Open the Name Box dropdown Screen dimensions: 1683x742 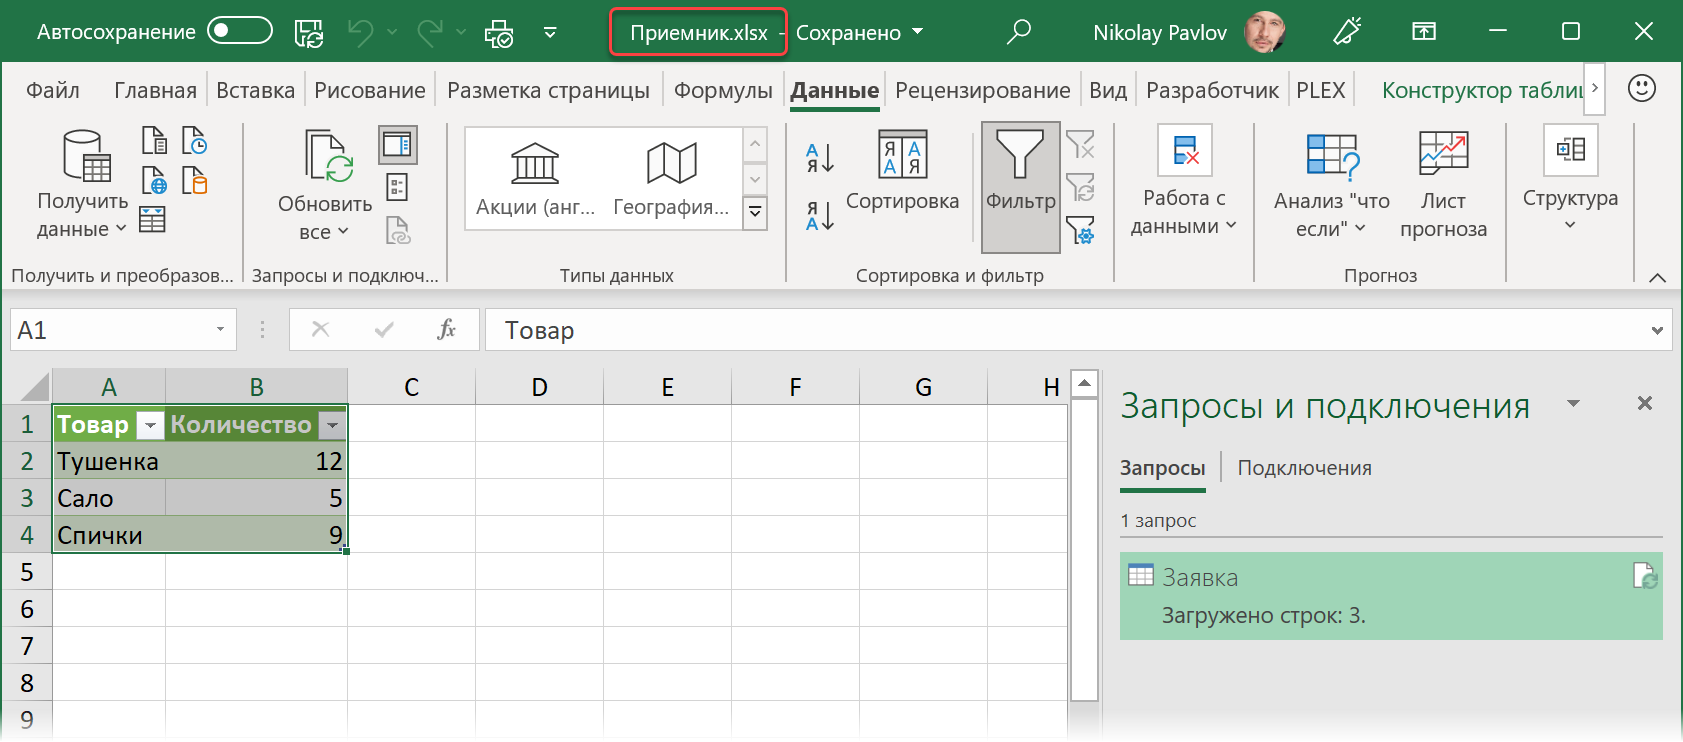pyautogui.click(x=220, y=329)
